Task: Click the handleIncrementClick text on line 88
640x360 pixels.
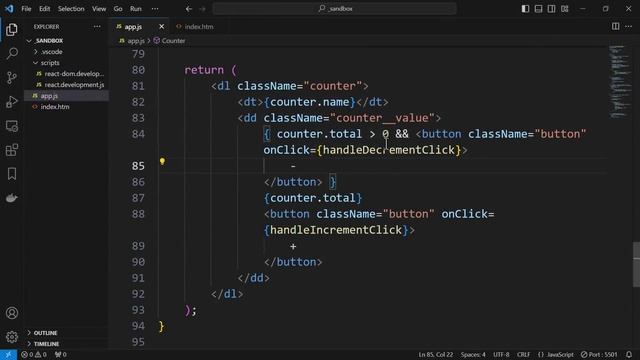Action: click(x=336, y=230)
